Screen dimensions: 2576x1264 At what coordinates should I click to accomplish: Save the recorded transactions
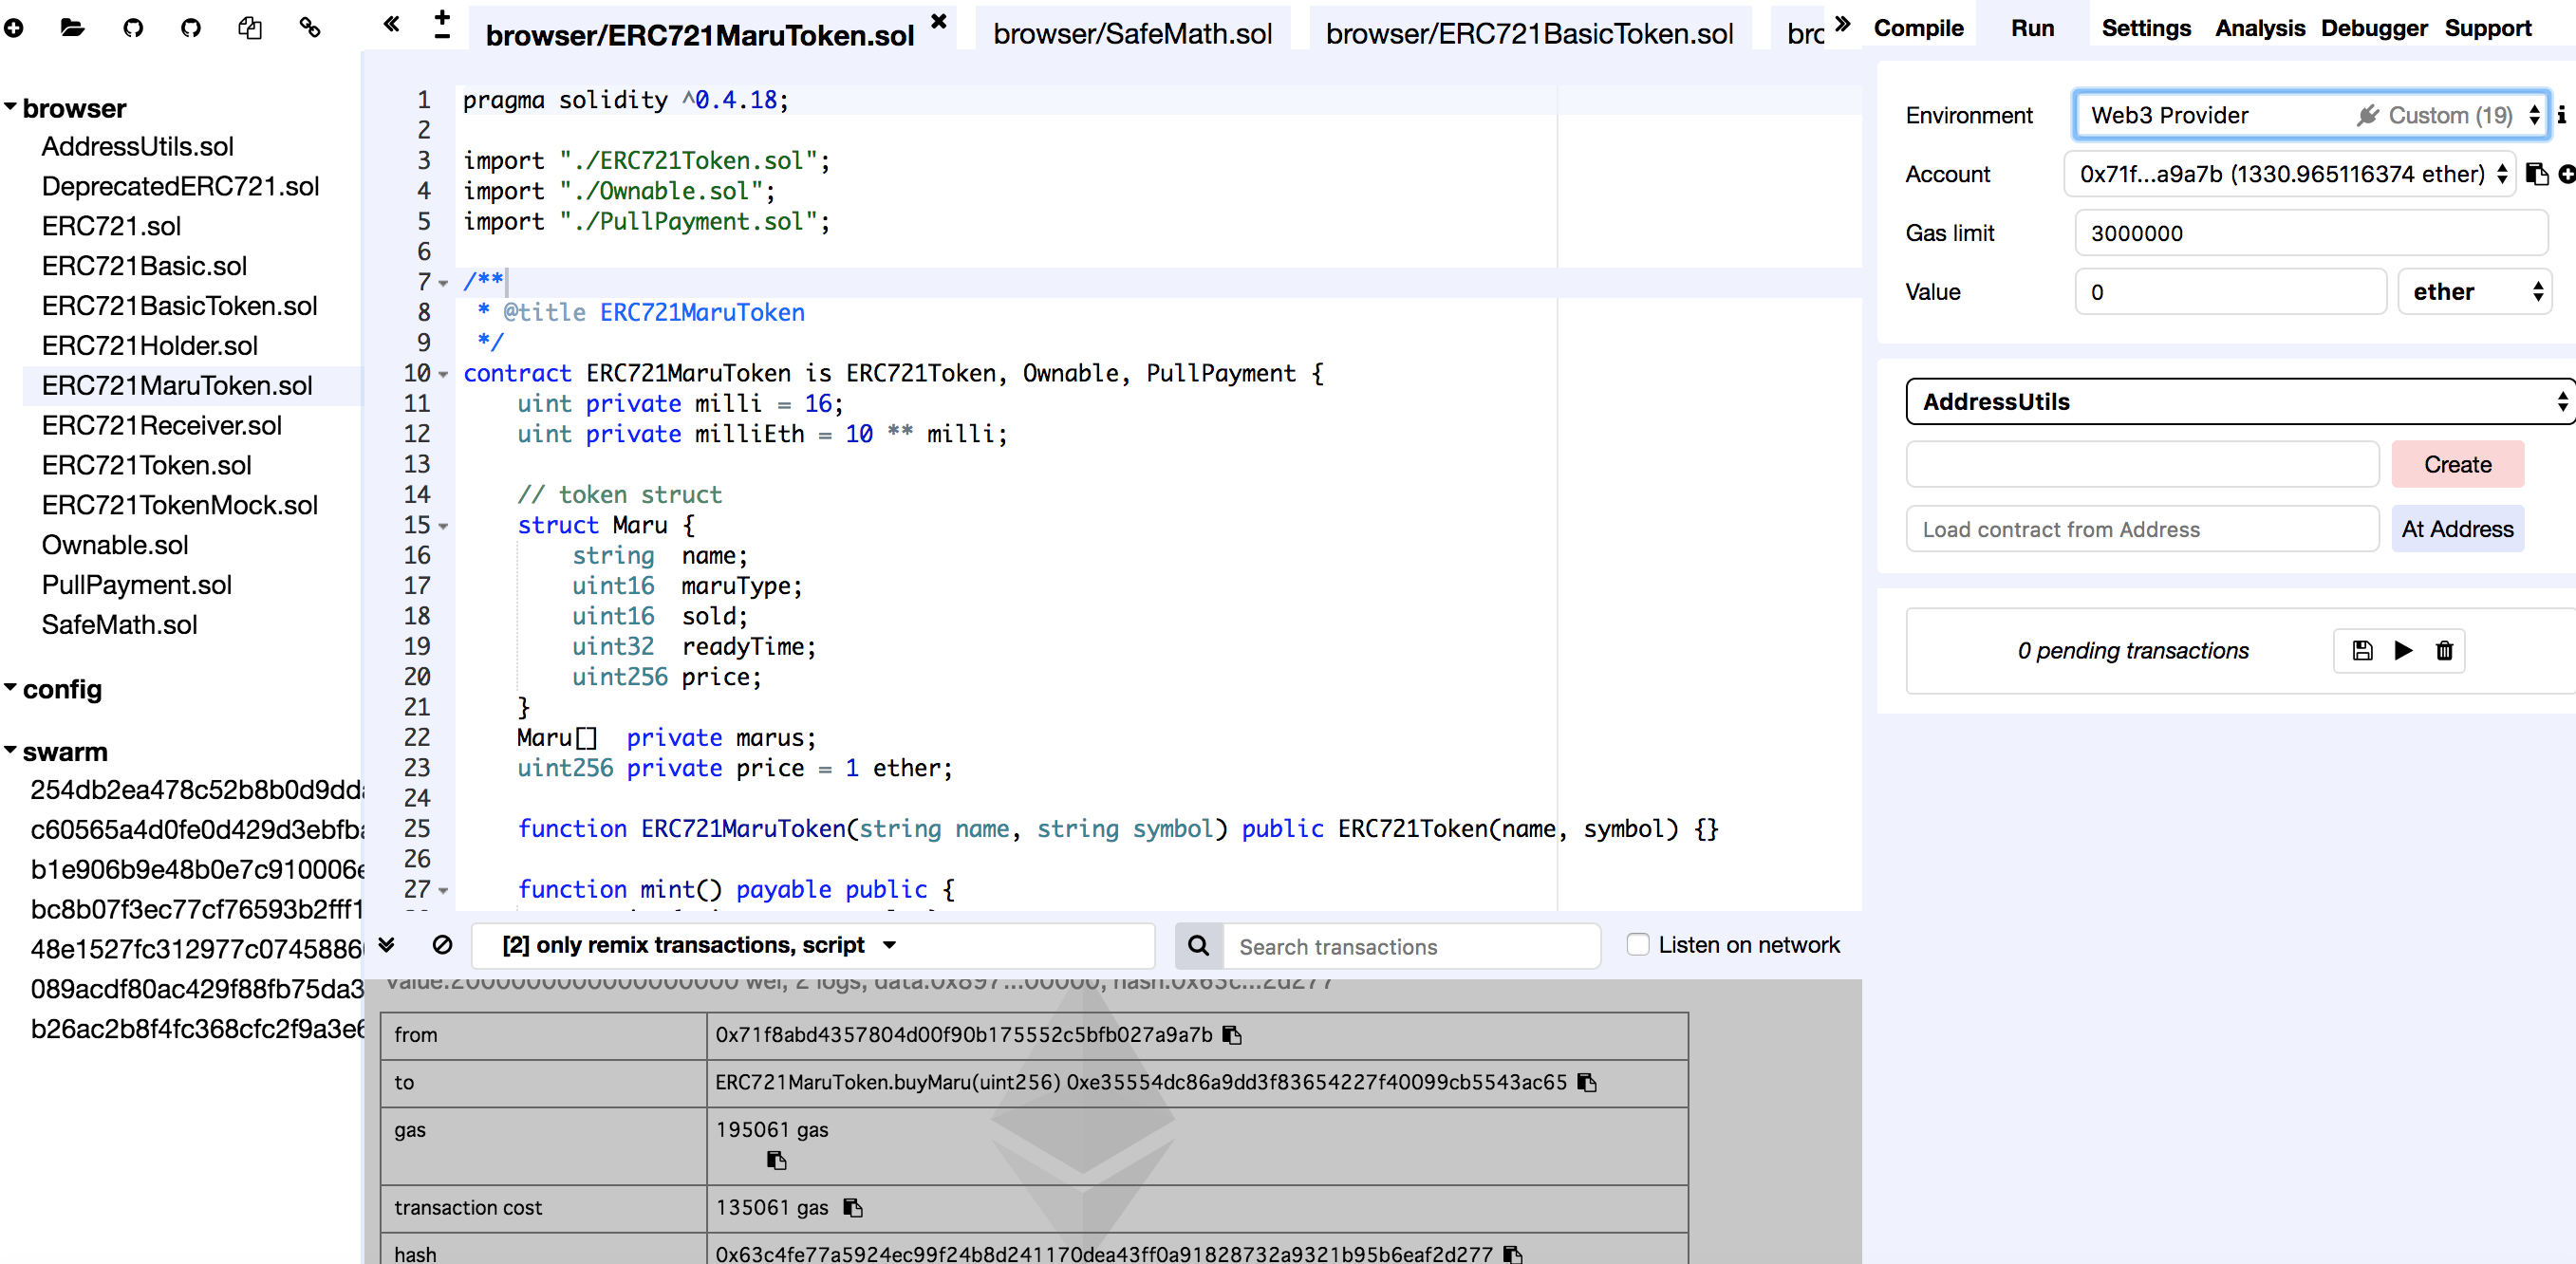2362,650
